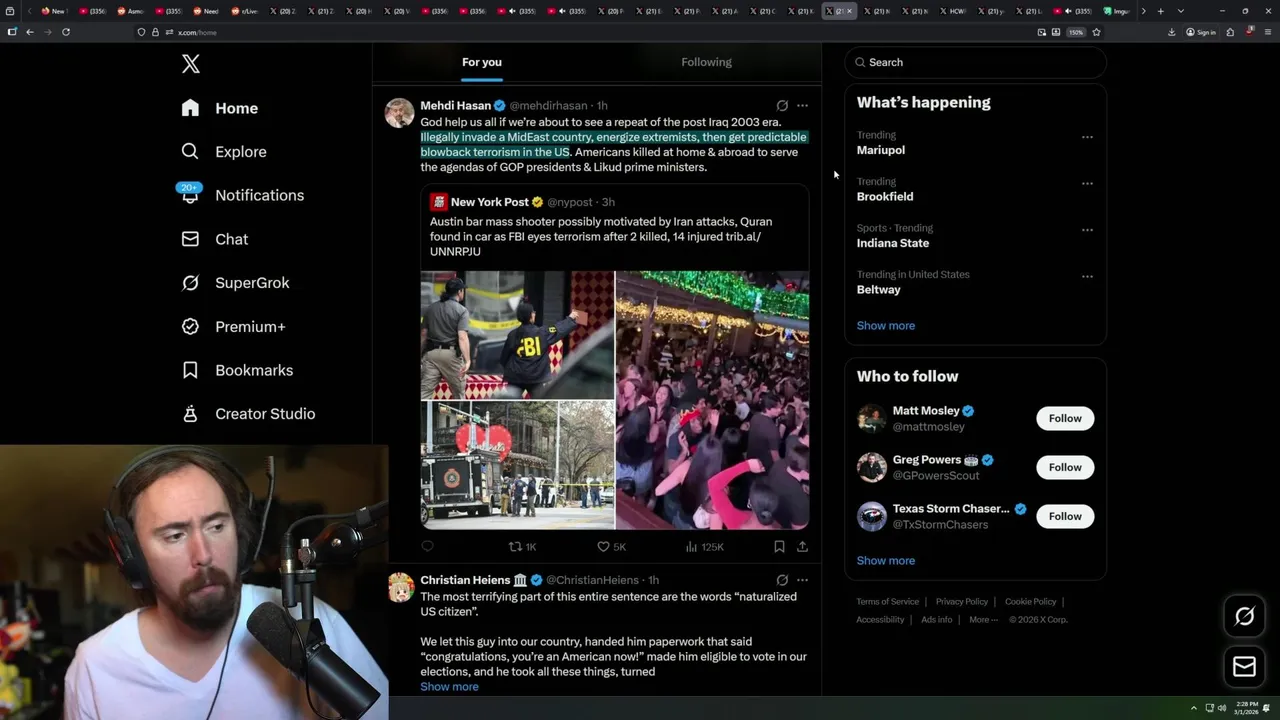Screen dimensions: 1280x720
Task: Open Mehdi Hasan's profile avatar
Action: 400,113
